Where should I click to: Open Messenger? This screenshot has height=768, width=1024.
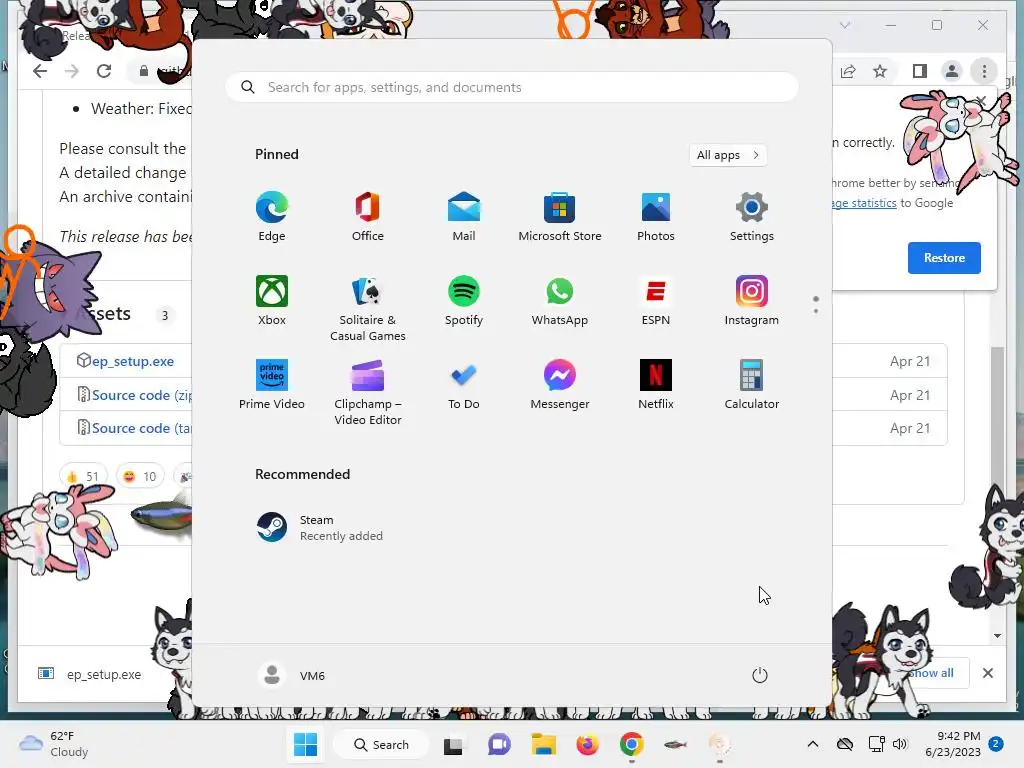tap(560, 385)
